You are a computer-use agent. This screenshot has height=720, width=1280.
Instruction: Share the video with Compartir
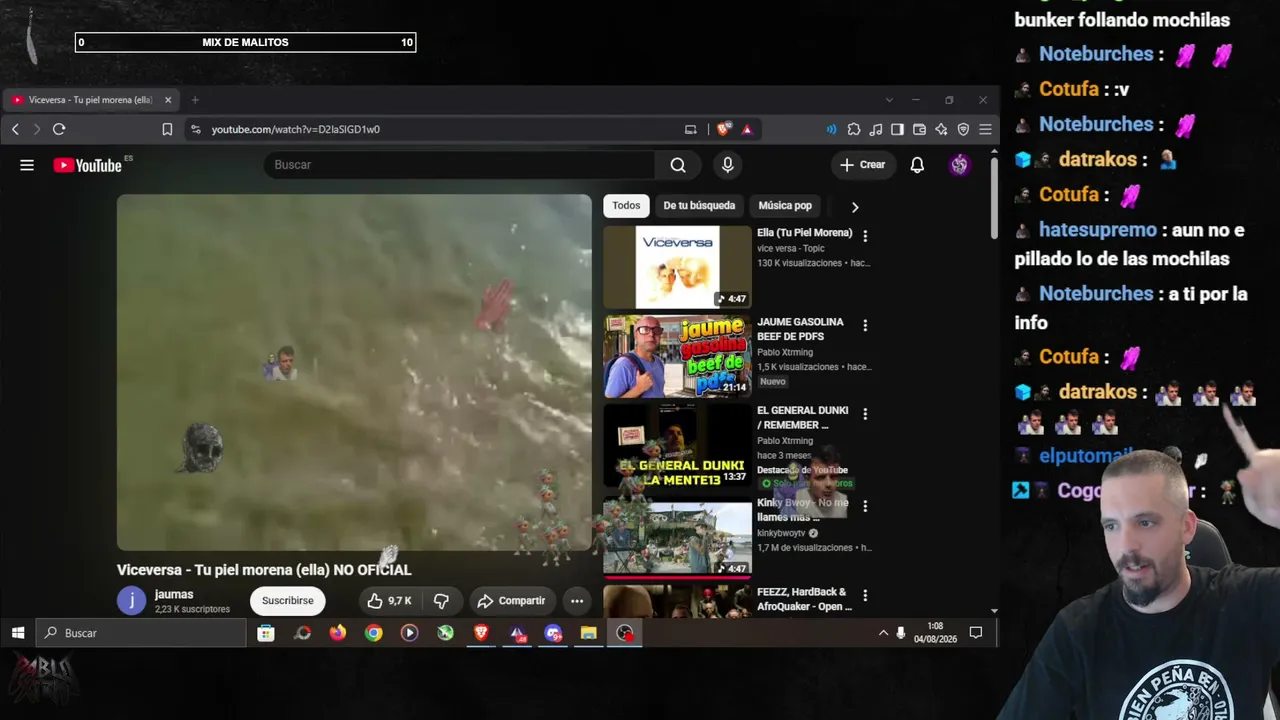(512, 601)
